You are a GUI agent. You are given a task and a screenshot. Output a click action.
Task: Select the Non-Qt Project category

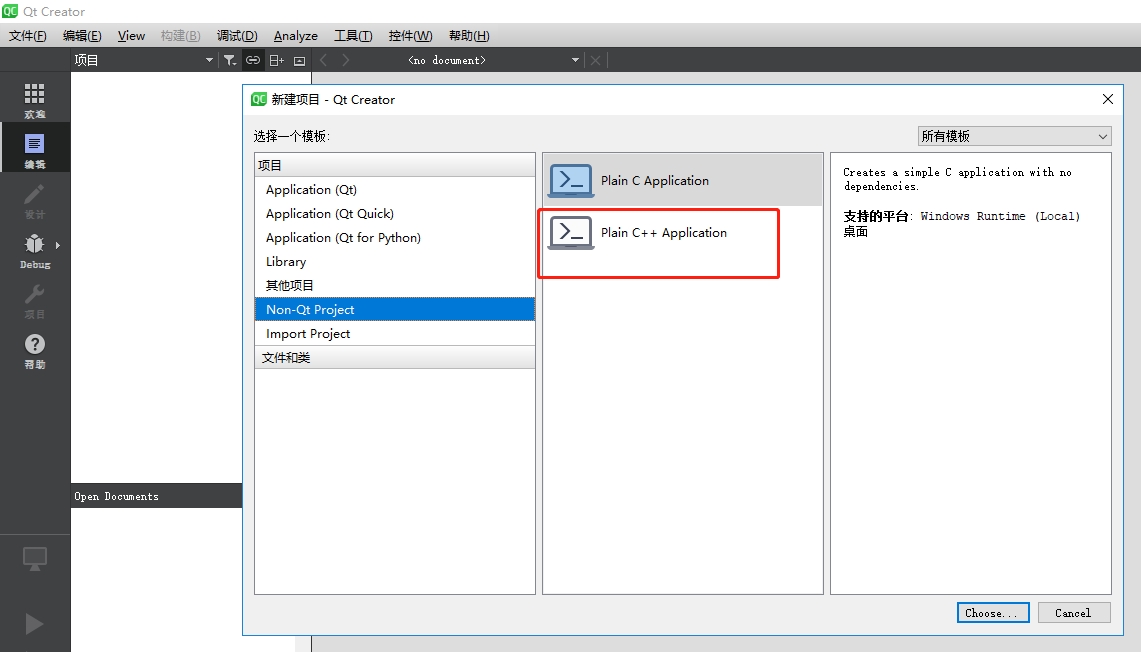point(395,310)
